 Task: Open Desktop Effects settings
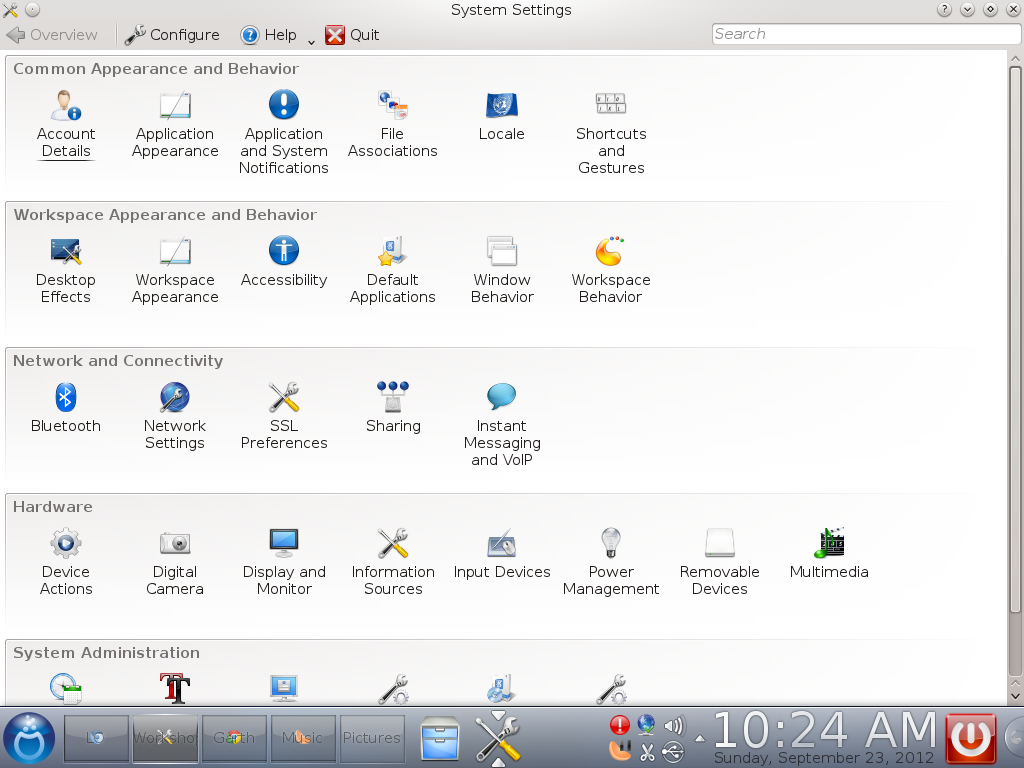pos(66,270)
